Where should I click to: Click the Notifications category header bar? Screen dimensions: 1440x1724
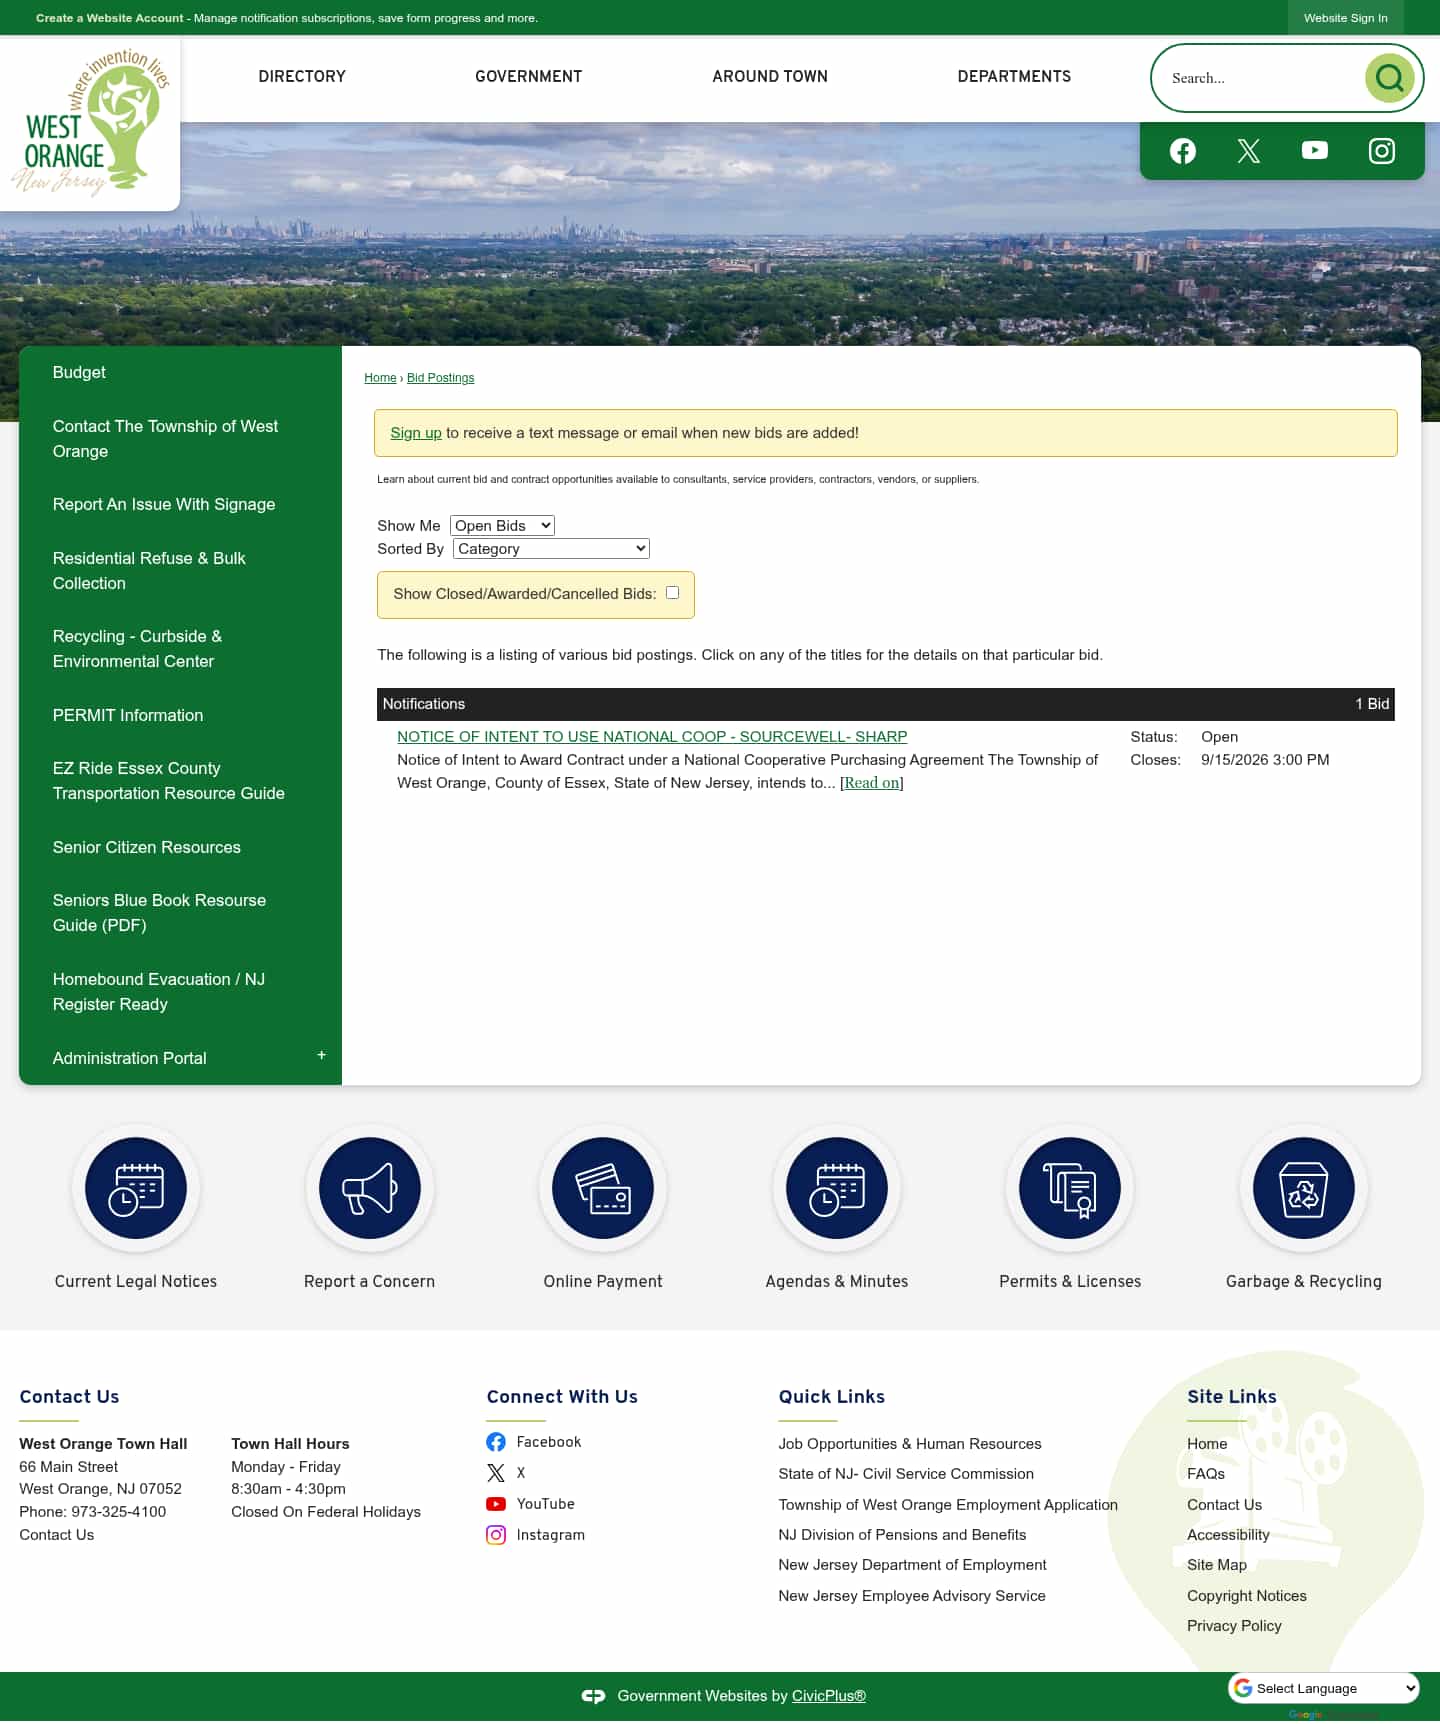(885, 704)
